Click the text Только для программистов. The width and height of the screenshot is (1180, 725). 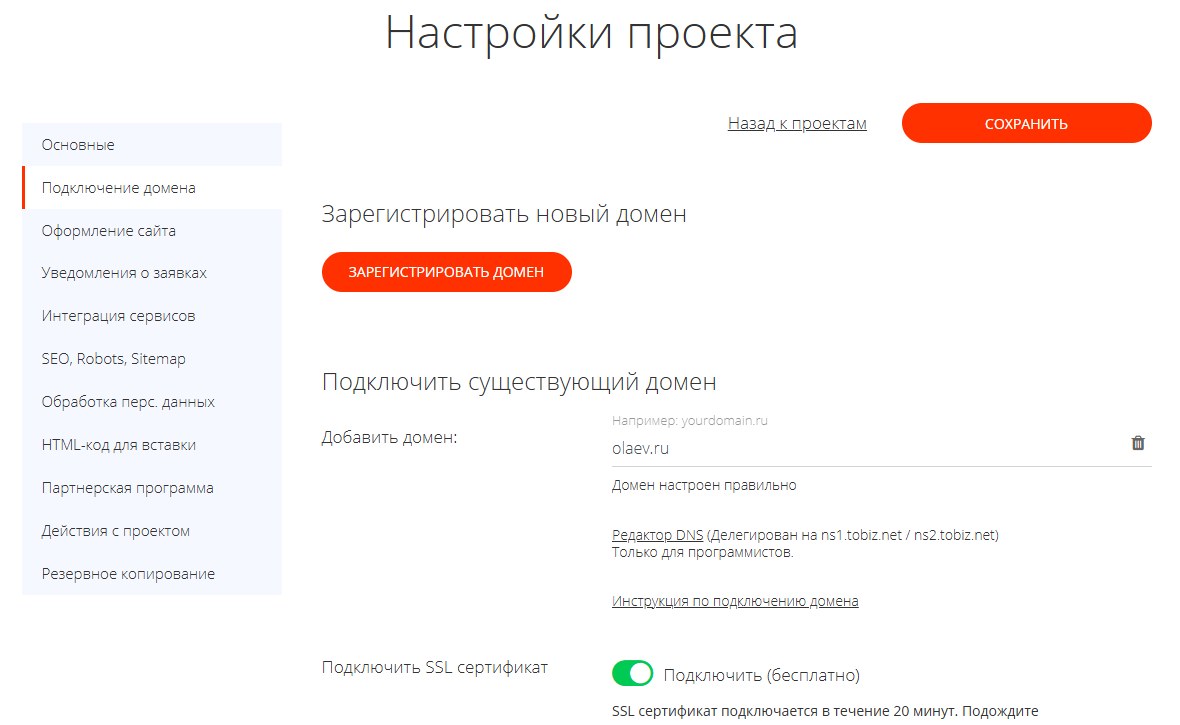point(702,552)
